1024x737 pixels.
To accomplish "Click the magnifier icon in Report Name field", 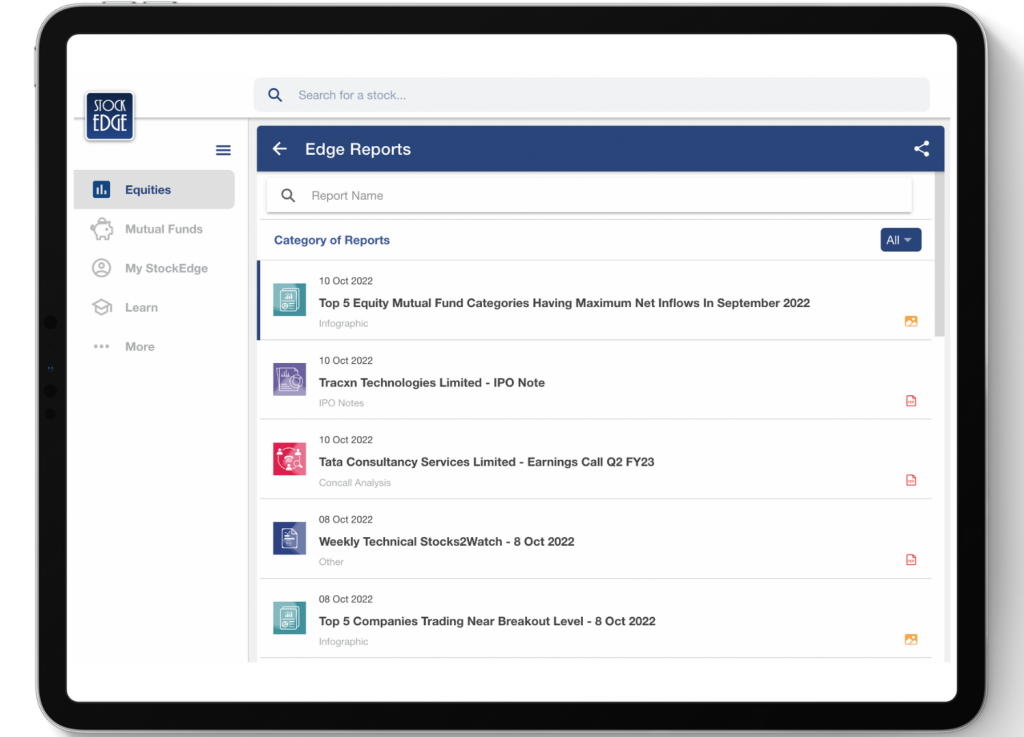I will coord(288,195).
